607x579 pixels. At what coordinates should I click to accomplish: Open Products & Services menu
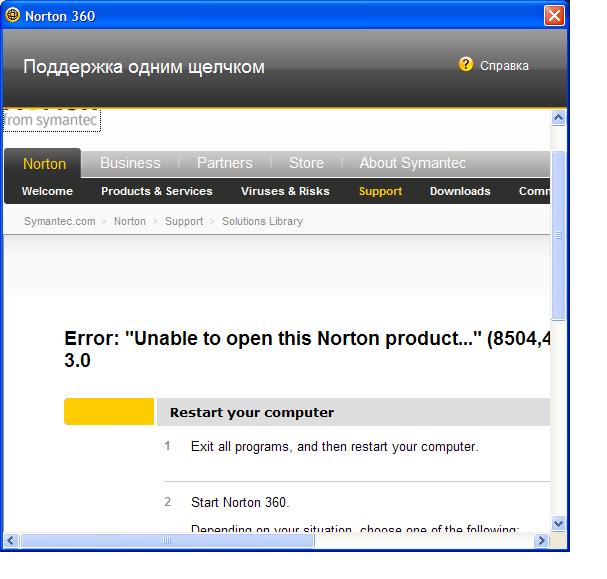157,191
